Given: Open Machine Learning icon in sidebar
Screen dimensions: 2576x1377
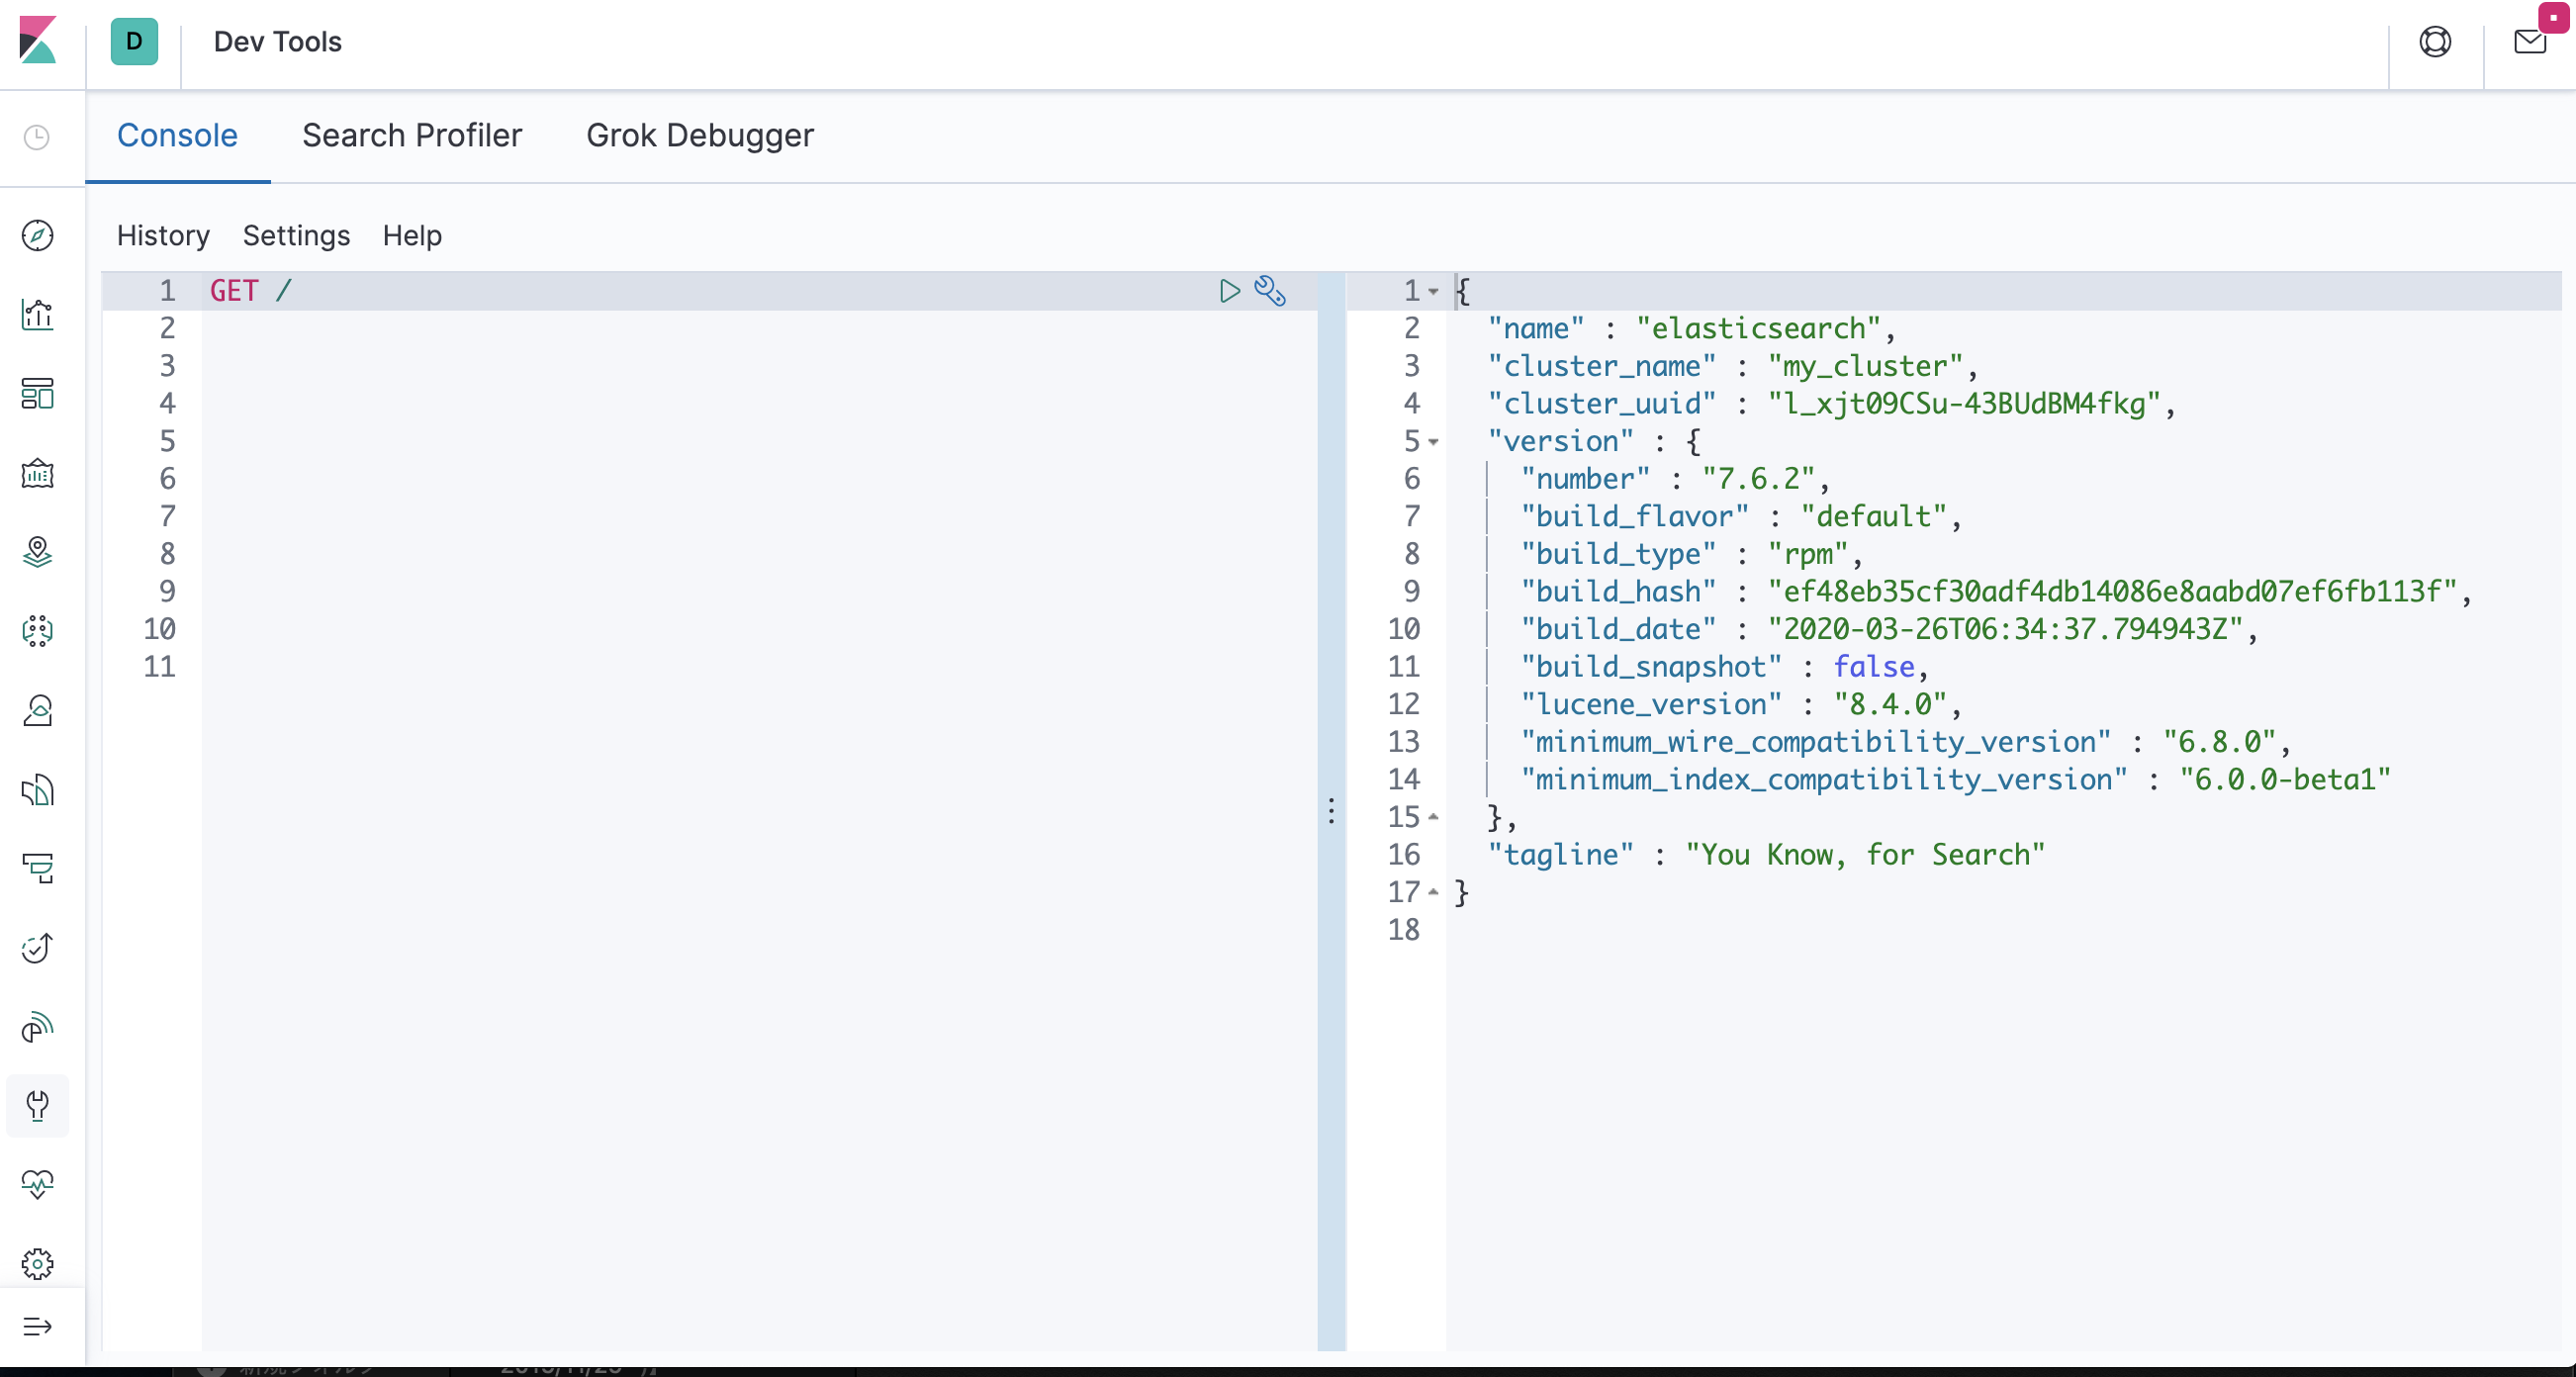Looking at the screenshot, I should tap(37, 631).
